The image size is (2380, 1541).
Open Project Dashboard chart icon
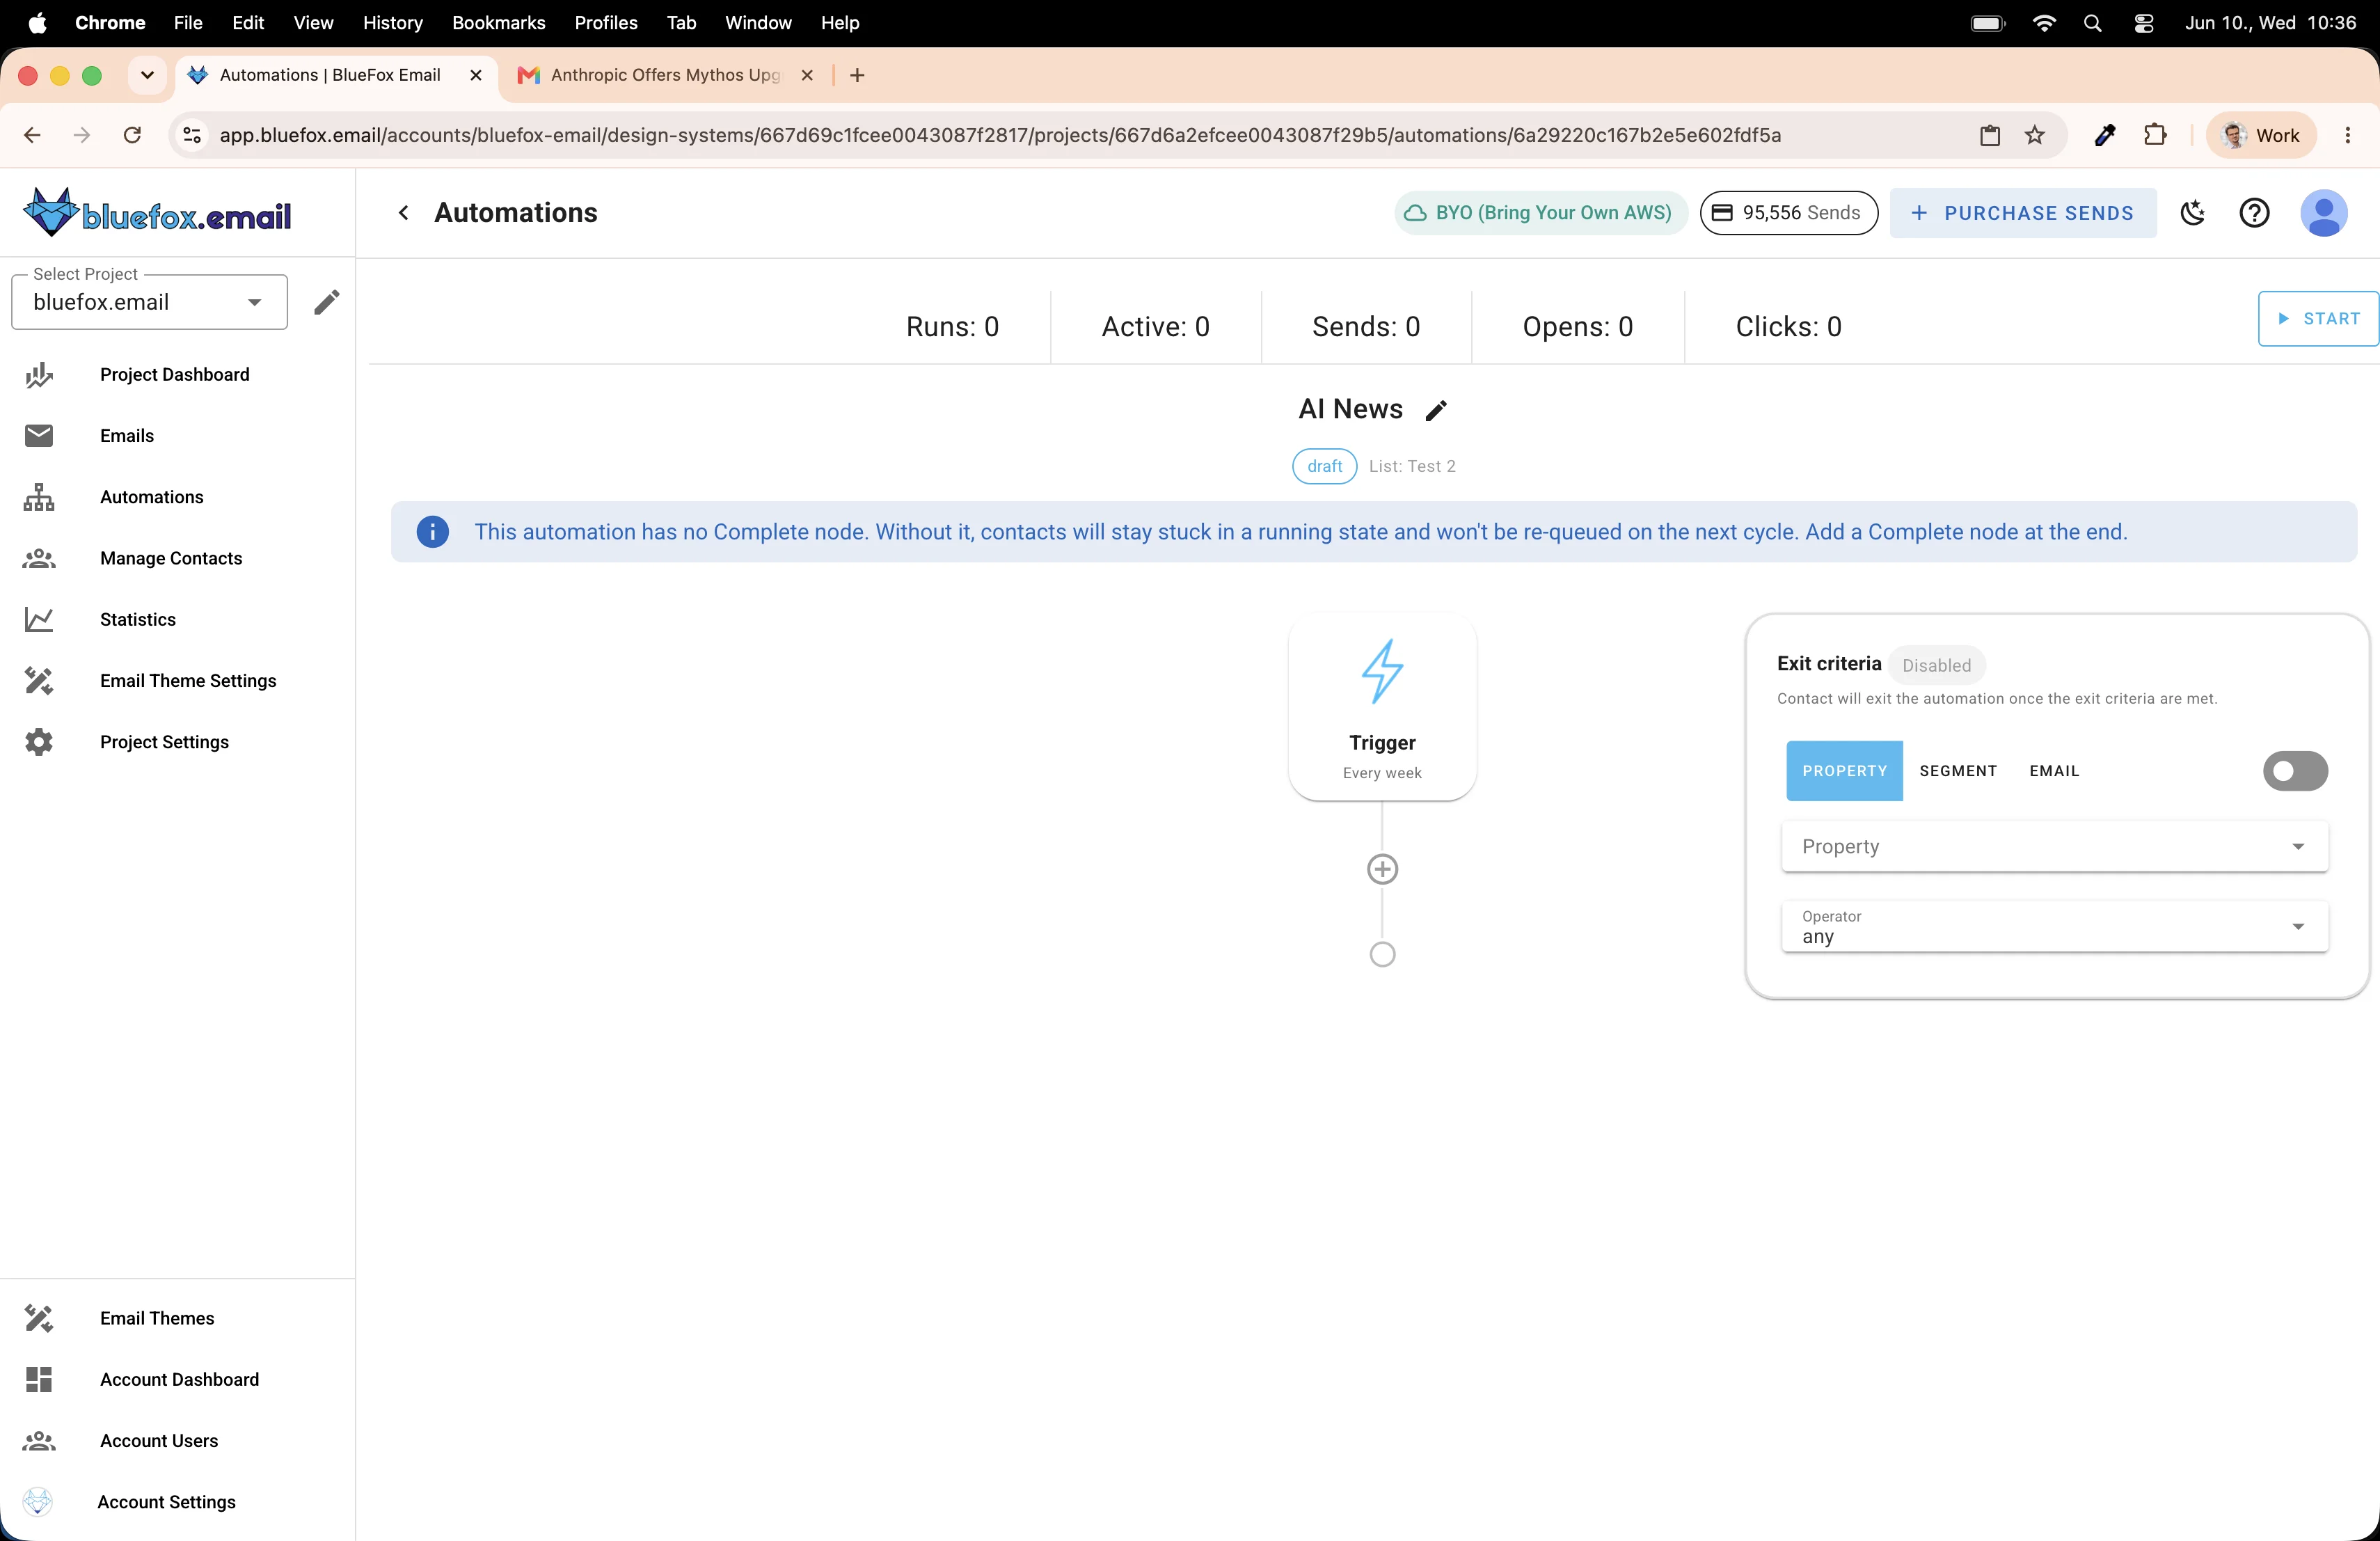pyautogui.click(x=39, y=375)
